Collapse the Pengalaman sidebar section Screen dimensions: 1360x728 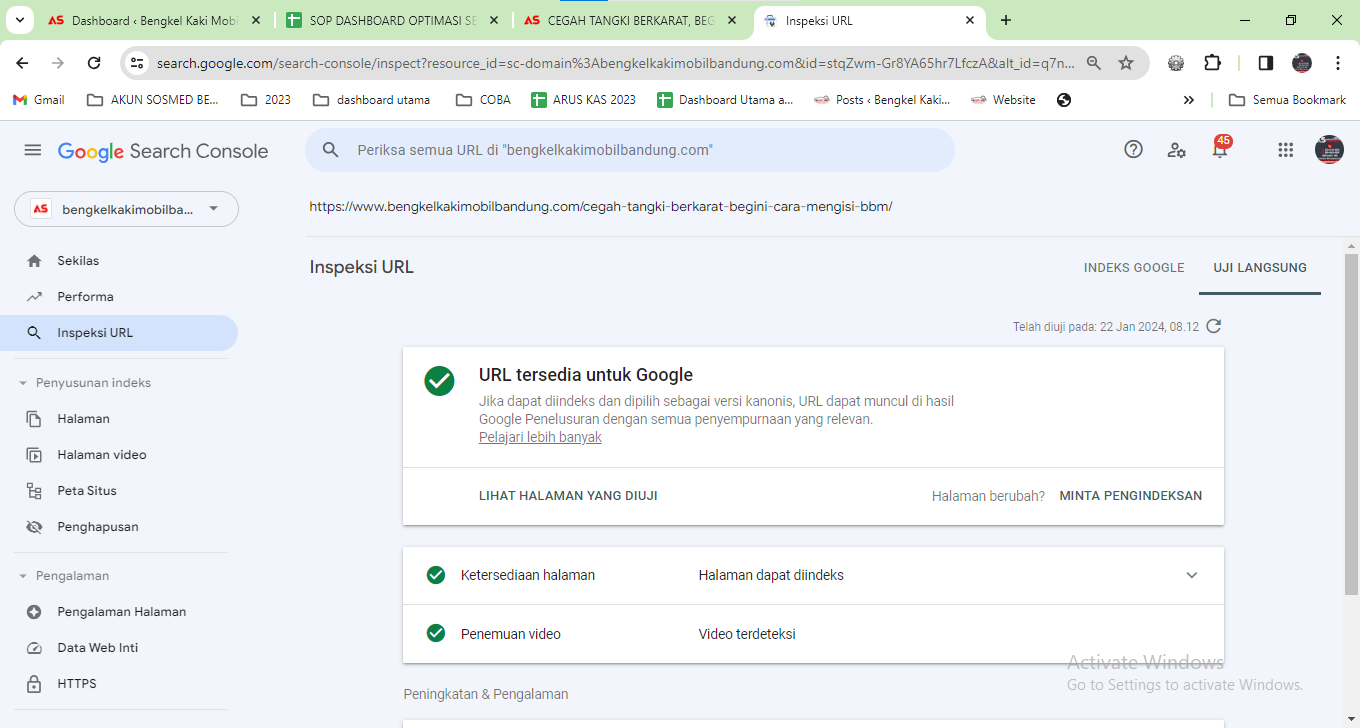tap(23, 576)
